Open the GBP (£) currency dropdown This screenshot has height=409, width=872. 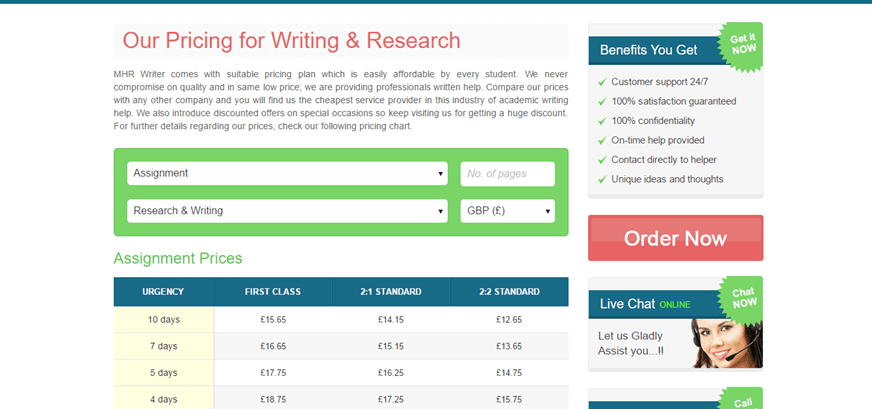(507, 211)
